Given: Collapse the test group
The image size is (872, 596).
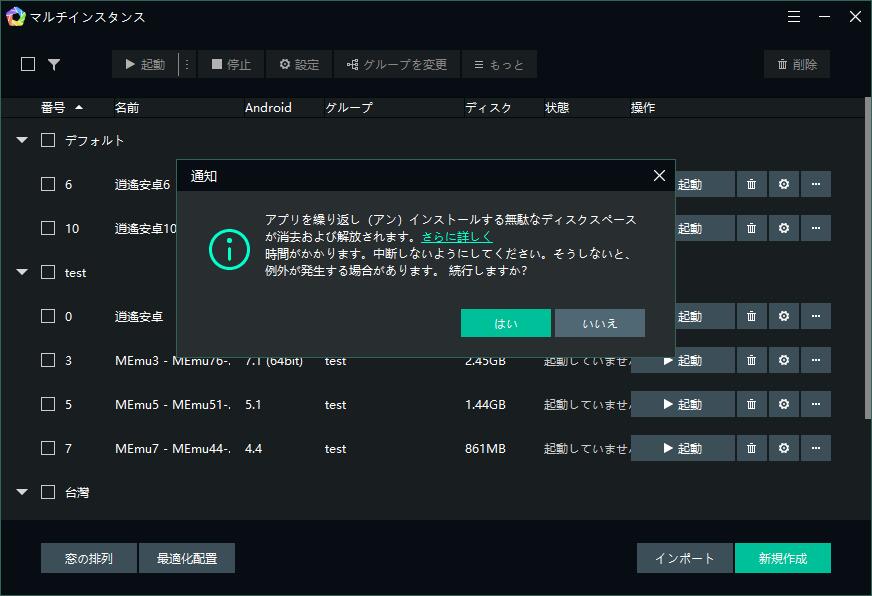Looking at the screenshot, I should [22, 272].
